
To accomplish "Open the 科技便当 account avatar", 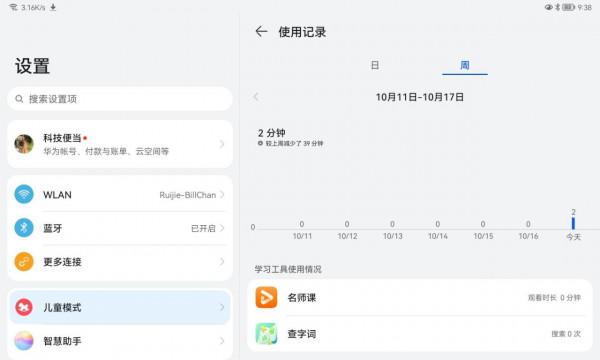I will coord(24,144).
